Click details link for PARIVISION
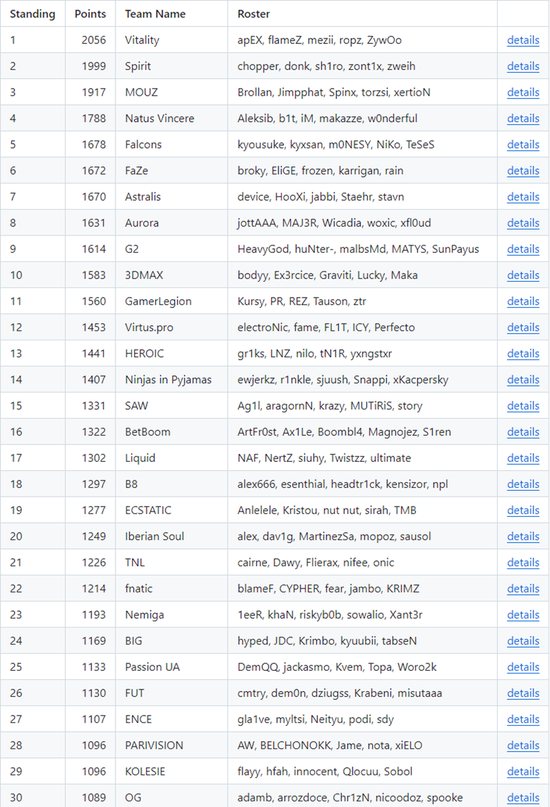This screenshot has height=807, width=550. (523, 746)
